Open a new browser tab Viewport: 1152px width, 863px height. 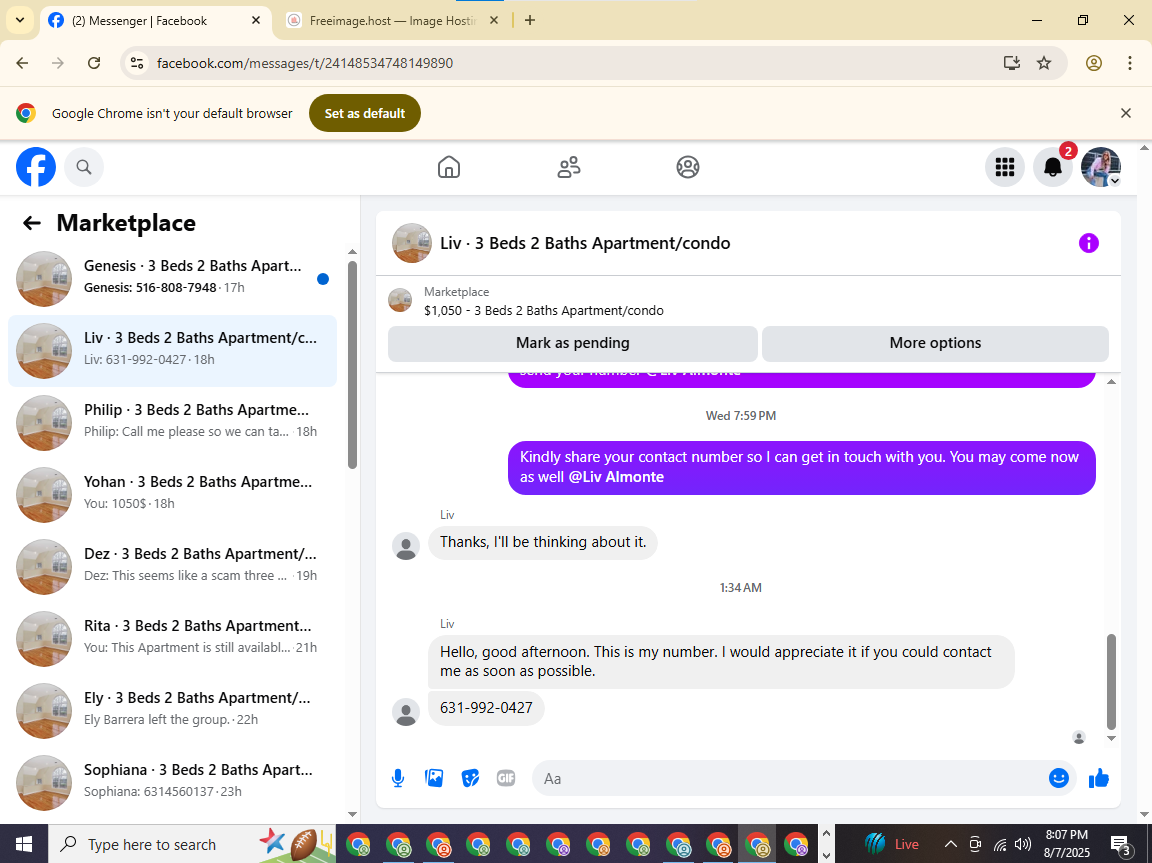(x=530, y=21)
